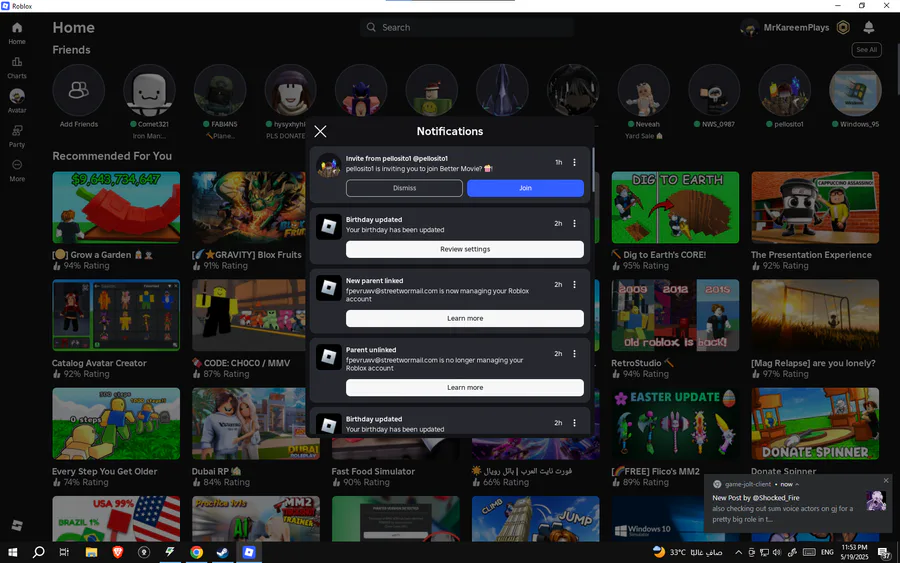Click the Review settings button
This screenshot has width=900, height=563.
tap(465, 249)
